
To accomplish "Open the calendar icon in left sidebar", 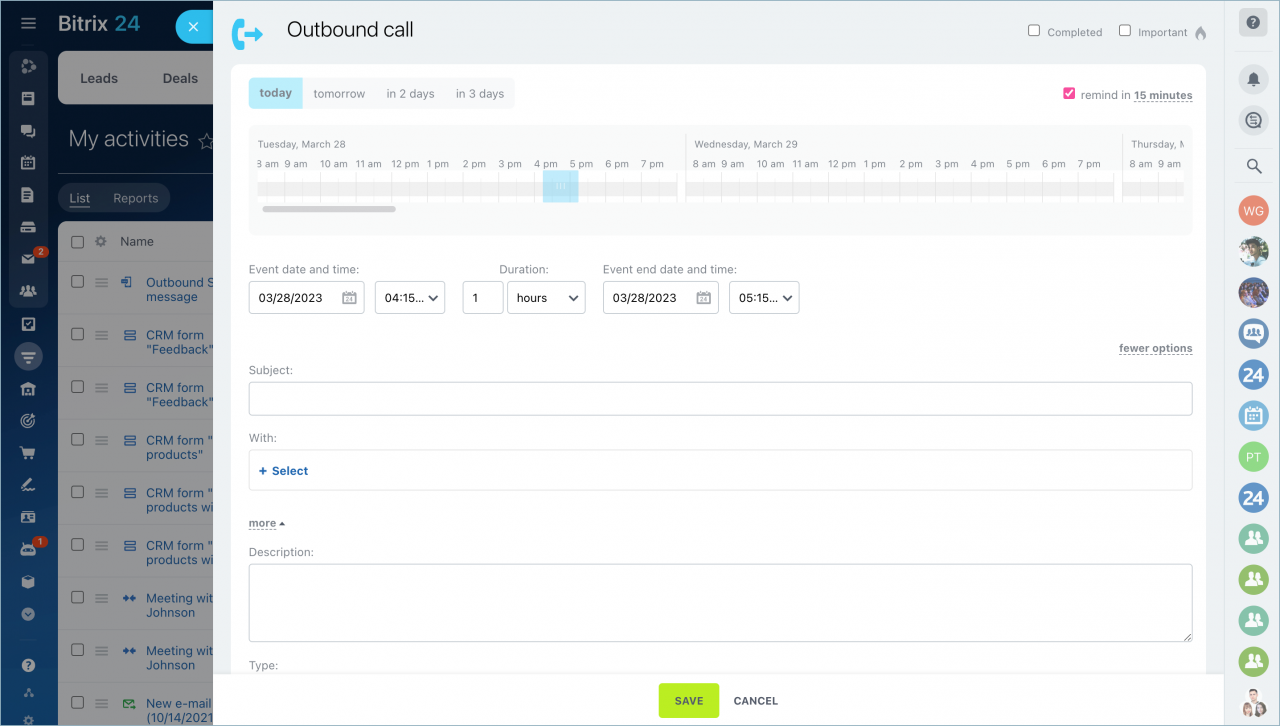I will pyautogui.click(x=28, y=162).
